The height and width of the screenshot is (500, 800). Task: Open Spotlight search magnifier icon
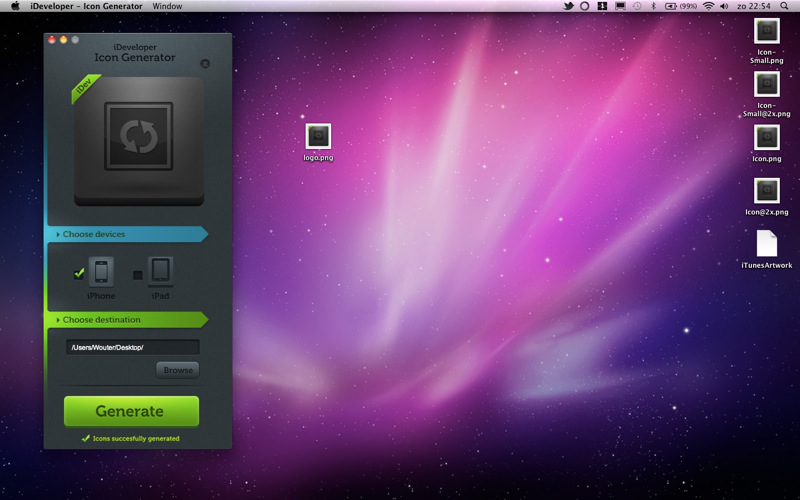pyautogui.click(x=784, y=6)
